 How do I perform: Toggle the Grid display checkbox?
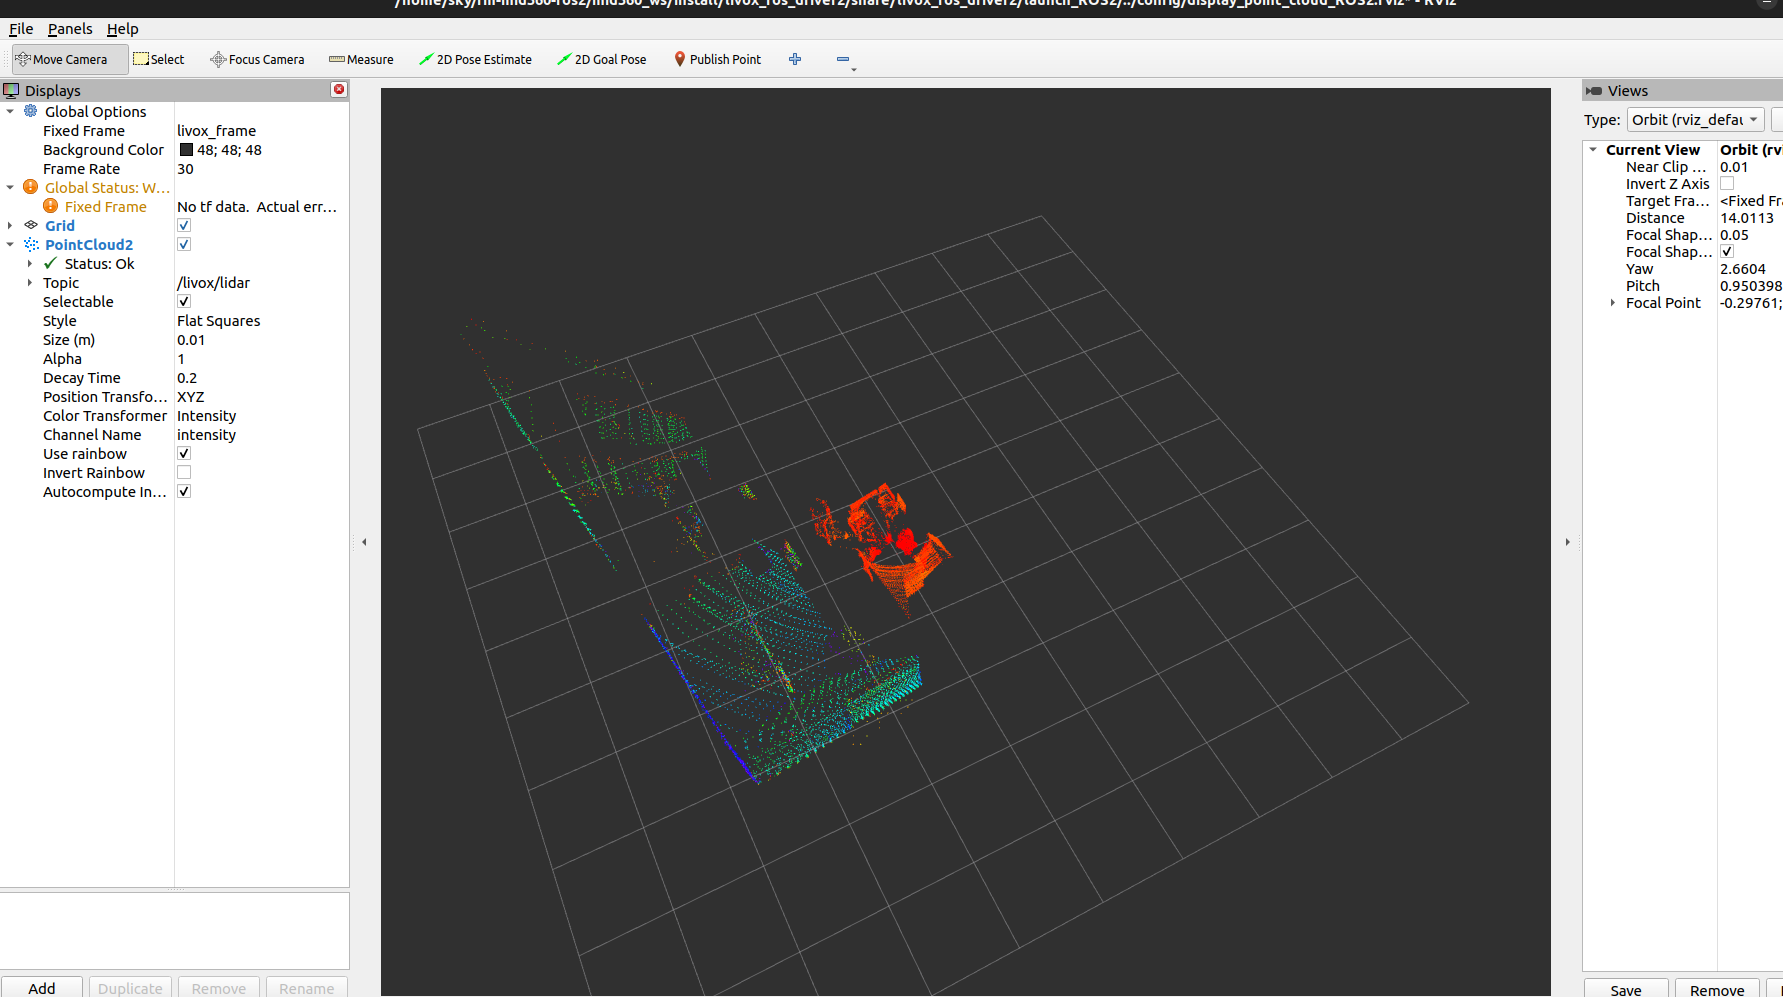184,225
